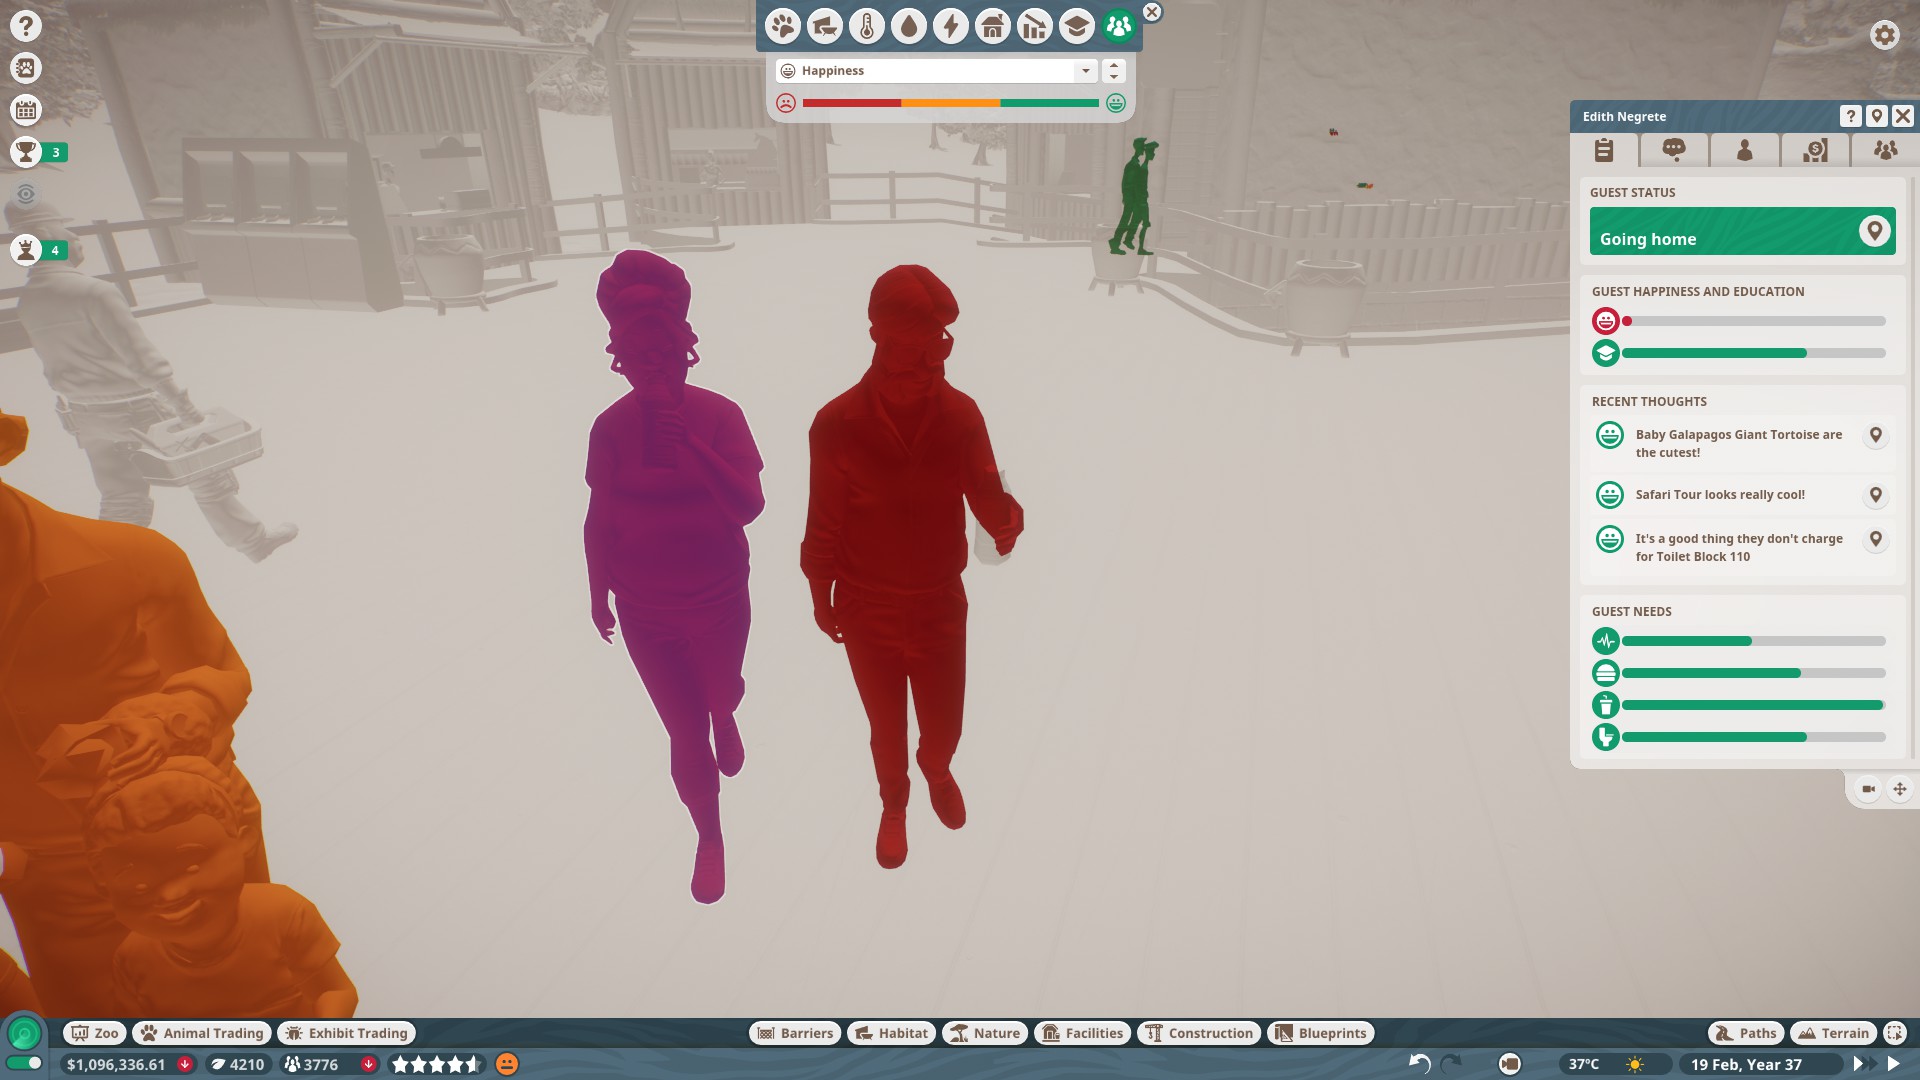Screen dimensions: 1920x1080
Task: Activate the multi-select tool icon
Action: 1894,1033
